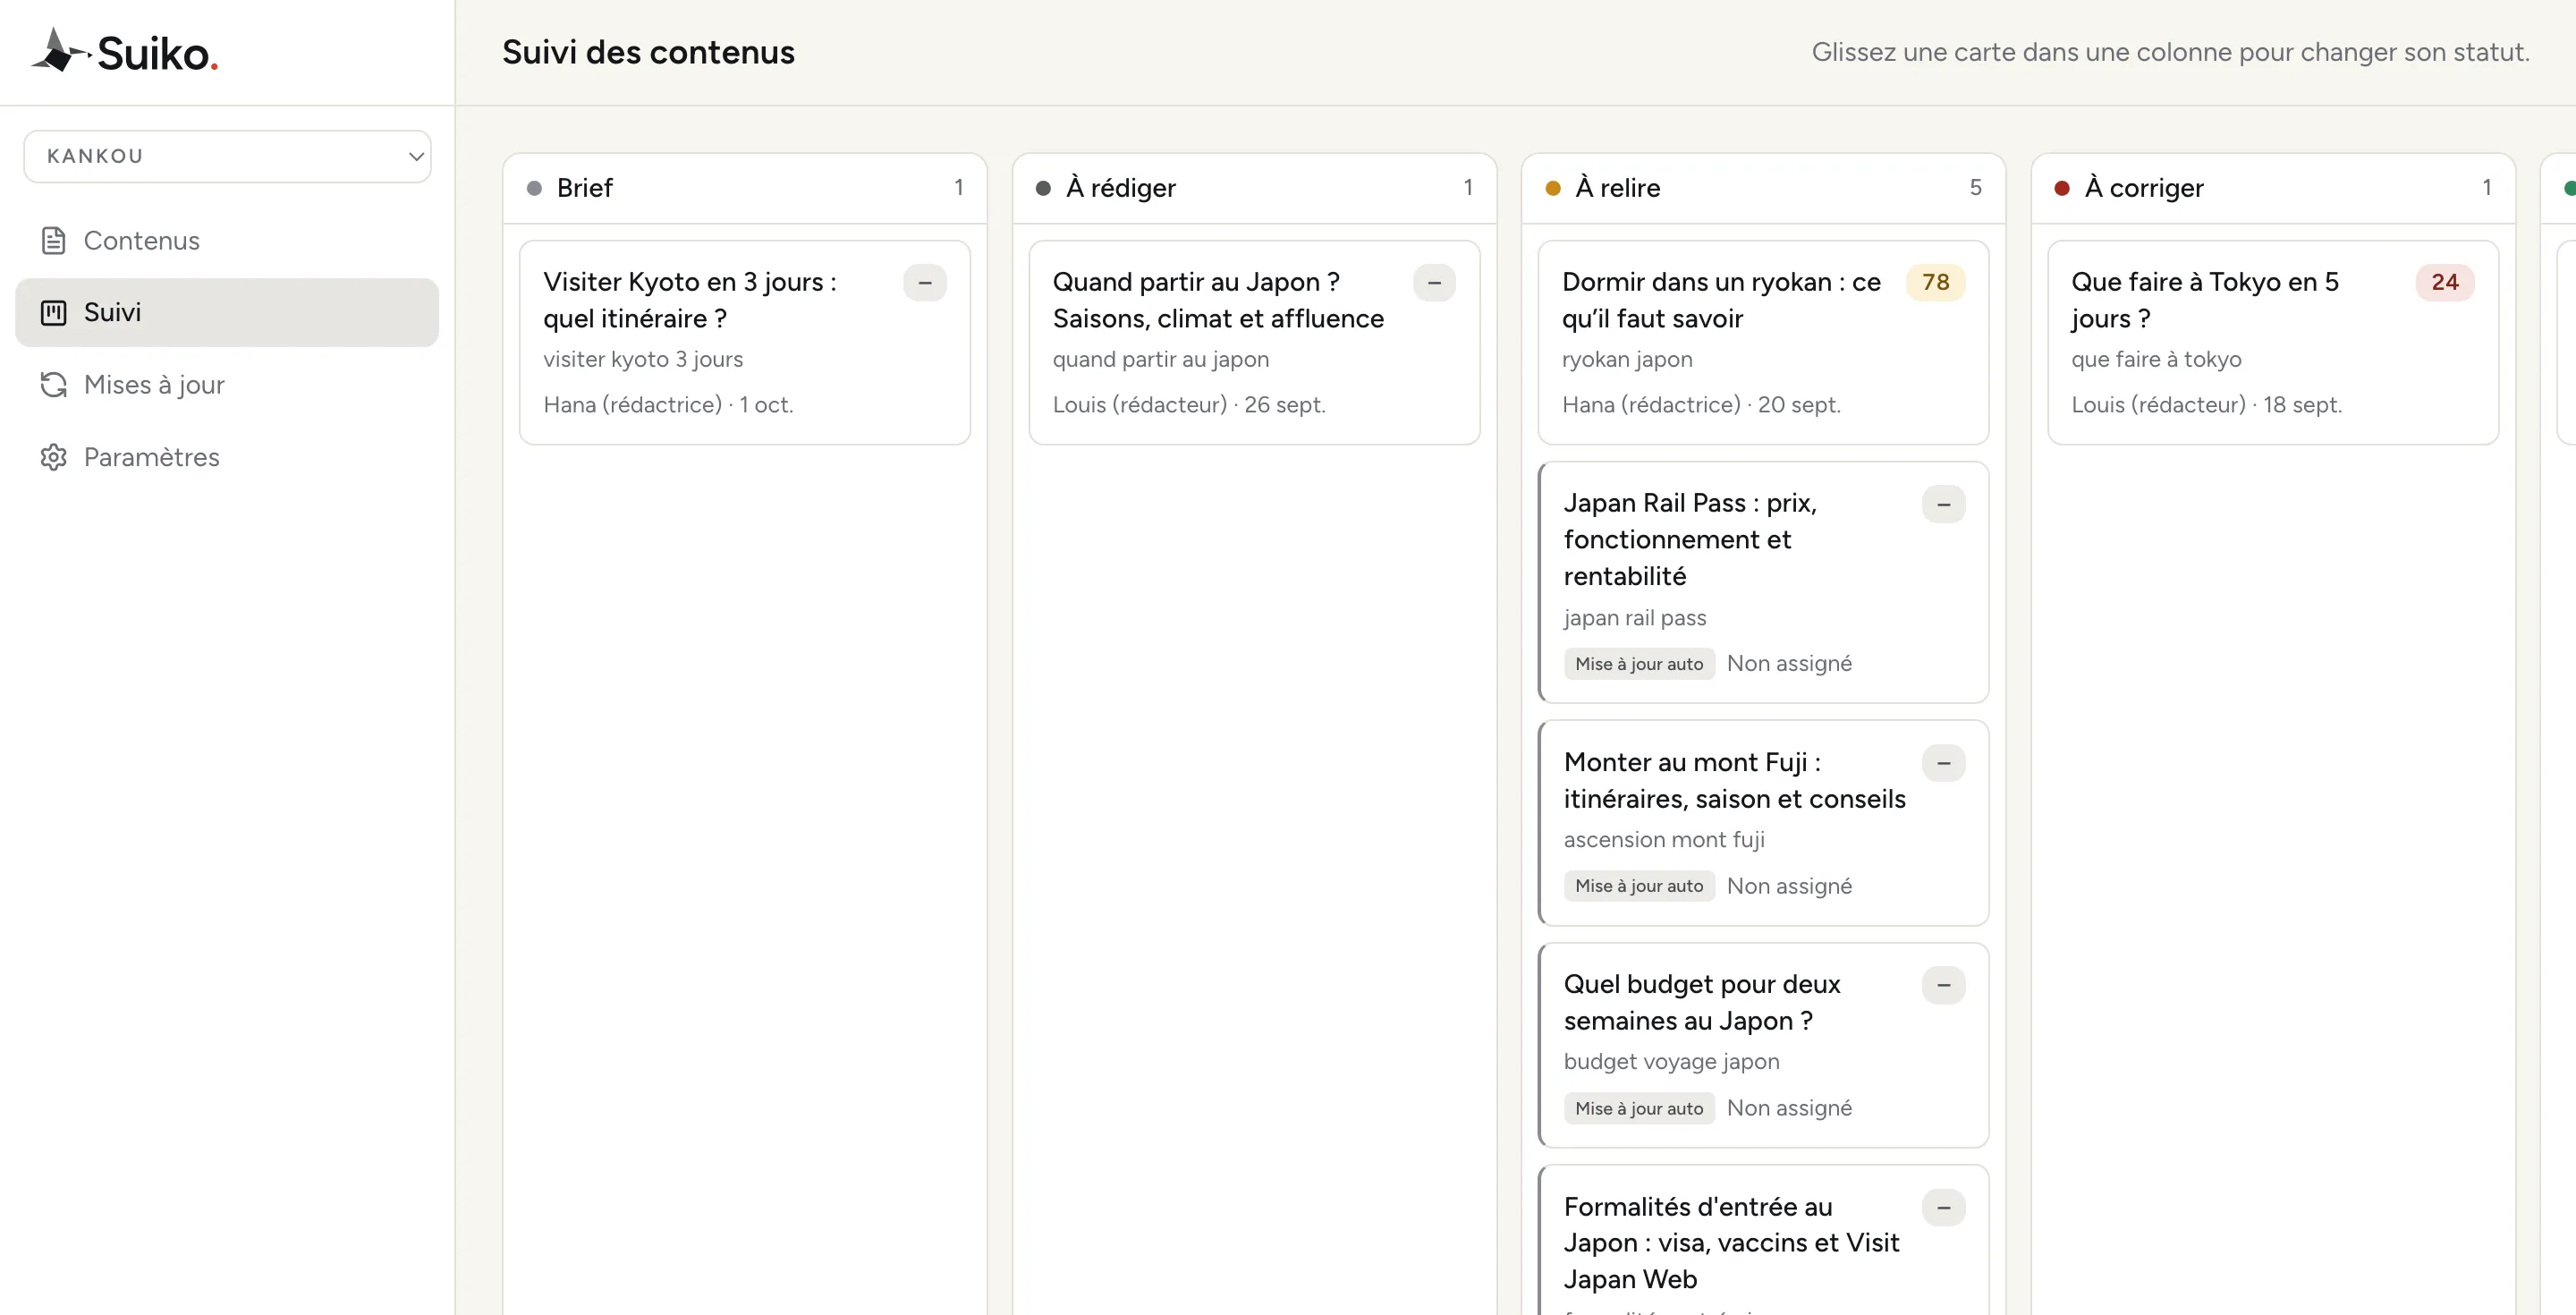
Task: Click the keyword 'budget voyage japon'
Action: (1671, 1062)
